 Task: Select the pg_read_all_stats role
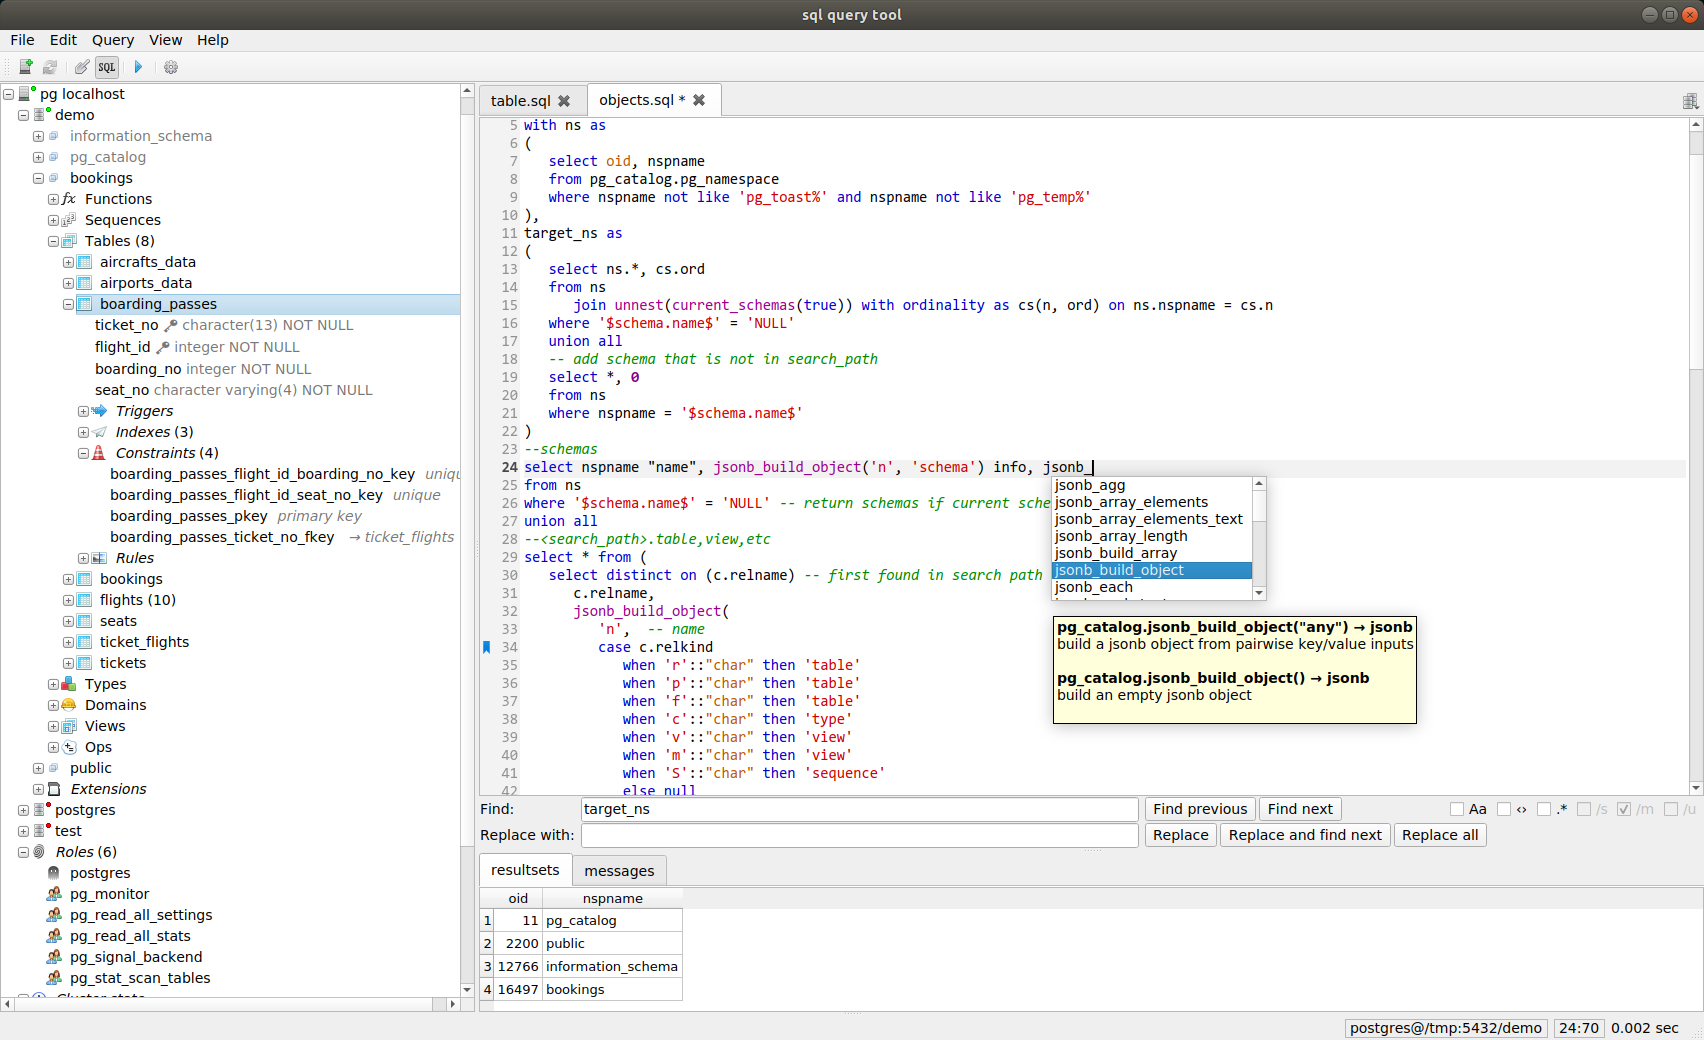point(130,936)
